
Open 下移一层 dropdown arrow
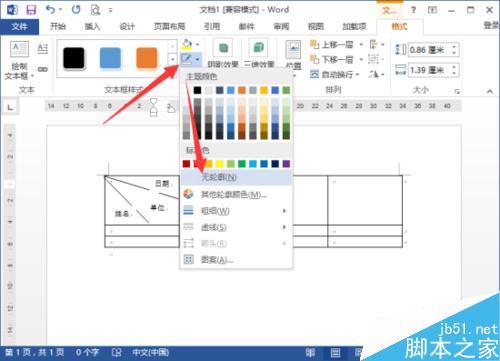tap(361, 59)
